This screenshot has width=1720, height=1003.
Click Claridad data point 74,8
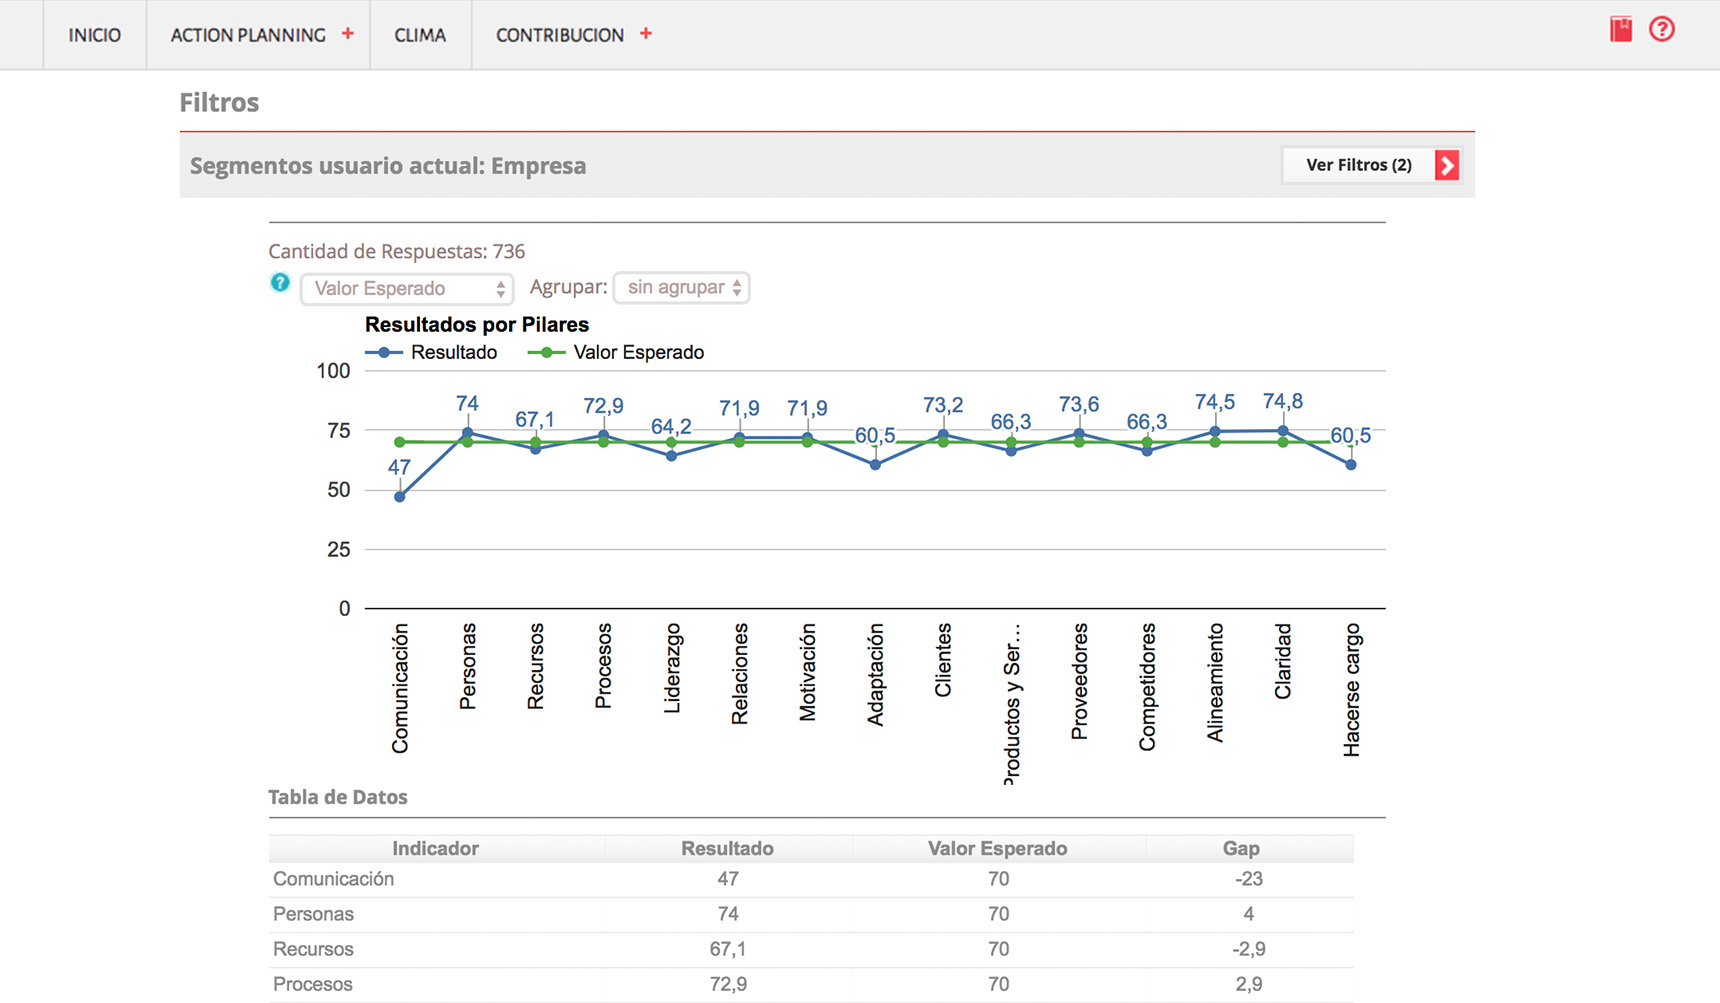[1283, 431]
